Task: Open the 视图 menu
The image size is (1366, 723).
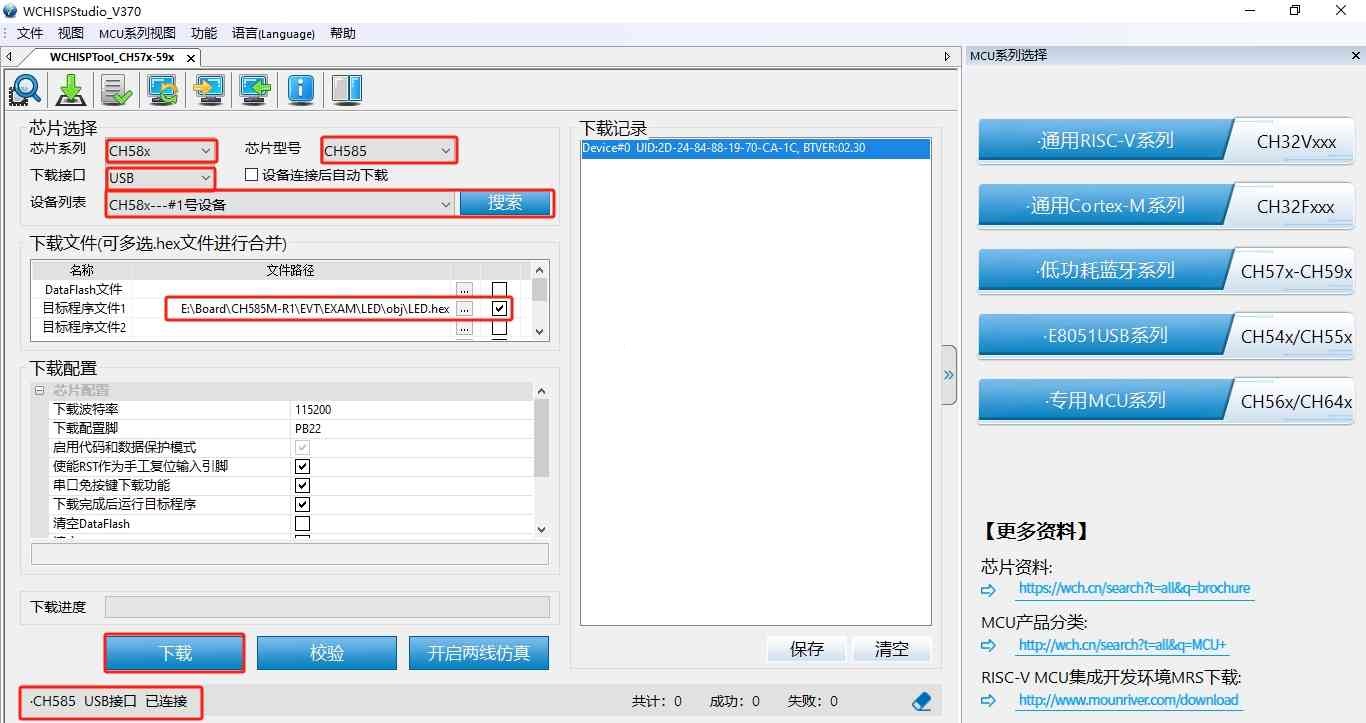Action: [71, 33]
